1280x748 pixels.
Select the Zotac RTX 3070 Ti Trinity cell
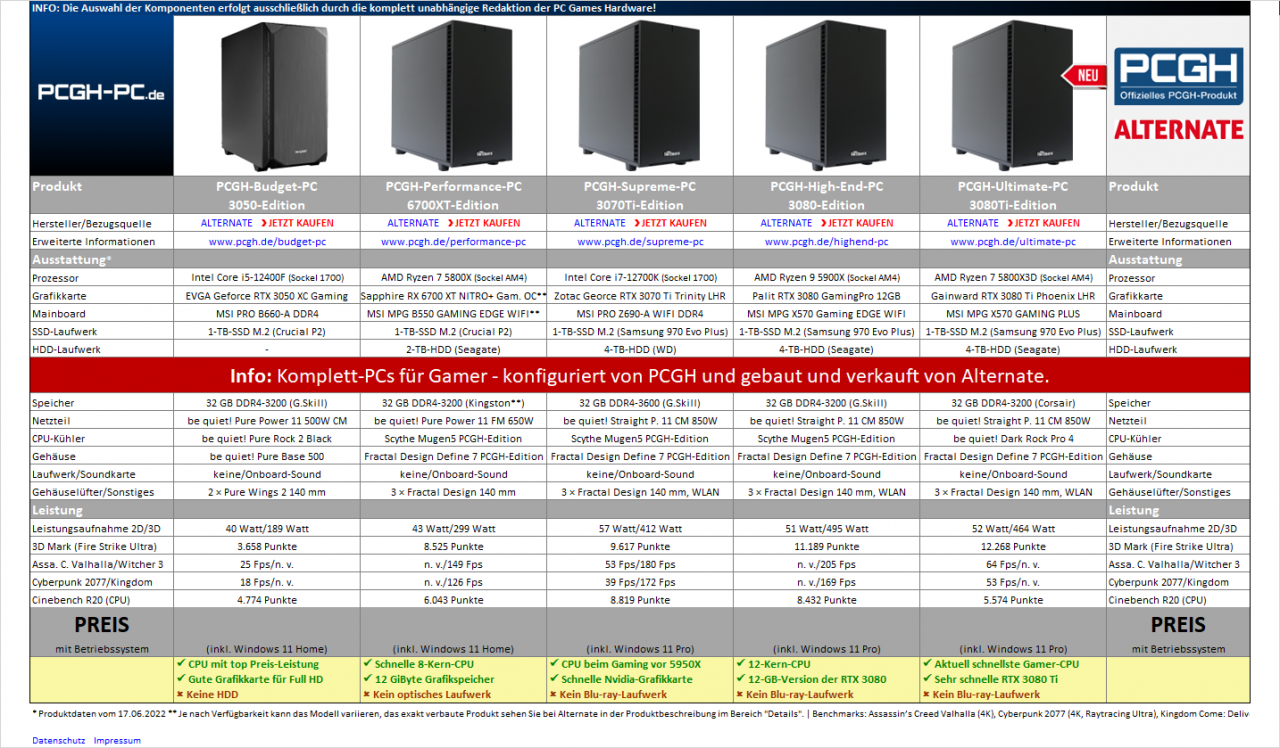(641, 296)
